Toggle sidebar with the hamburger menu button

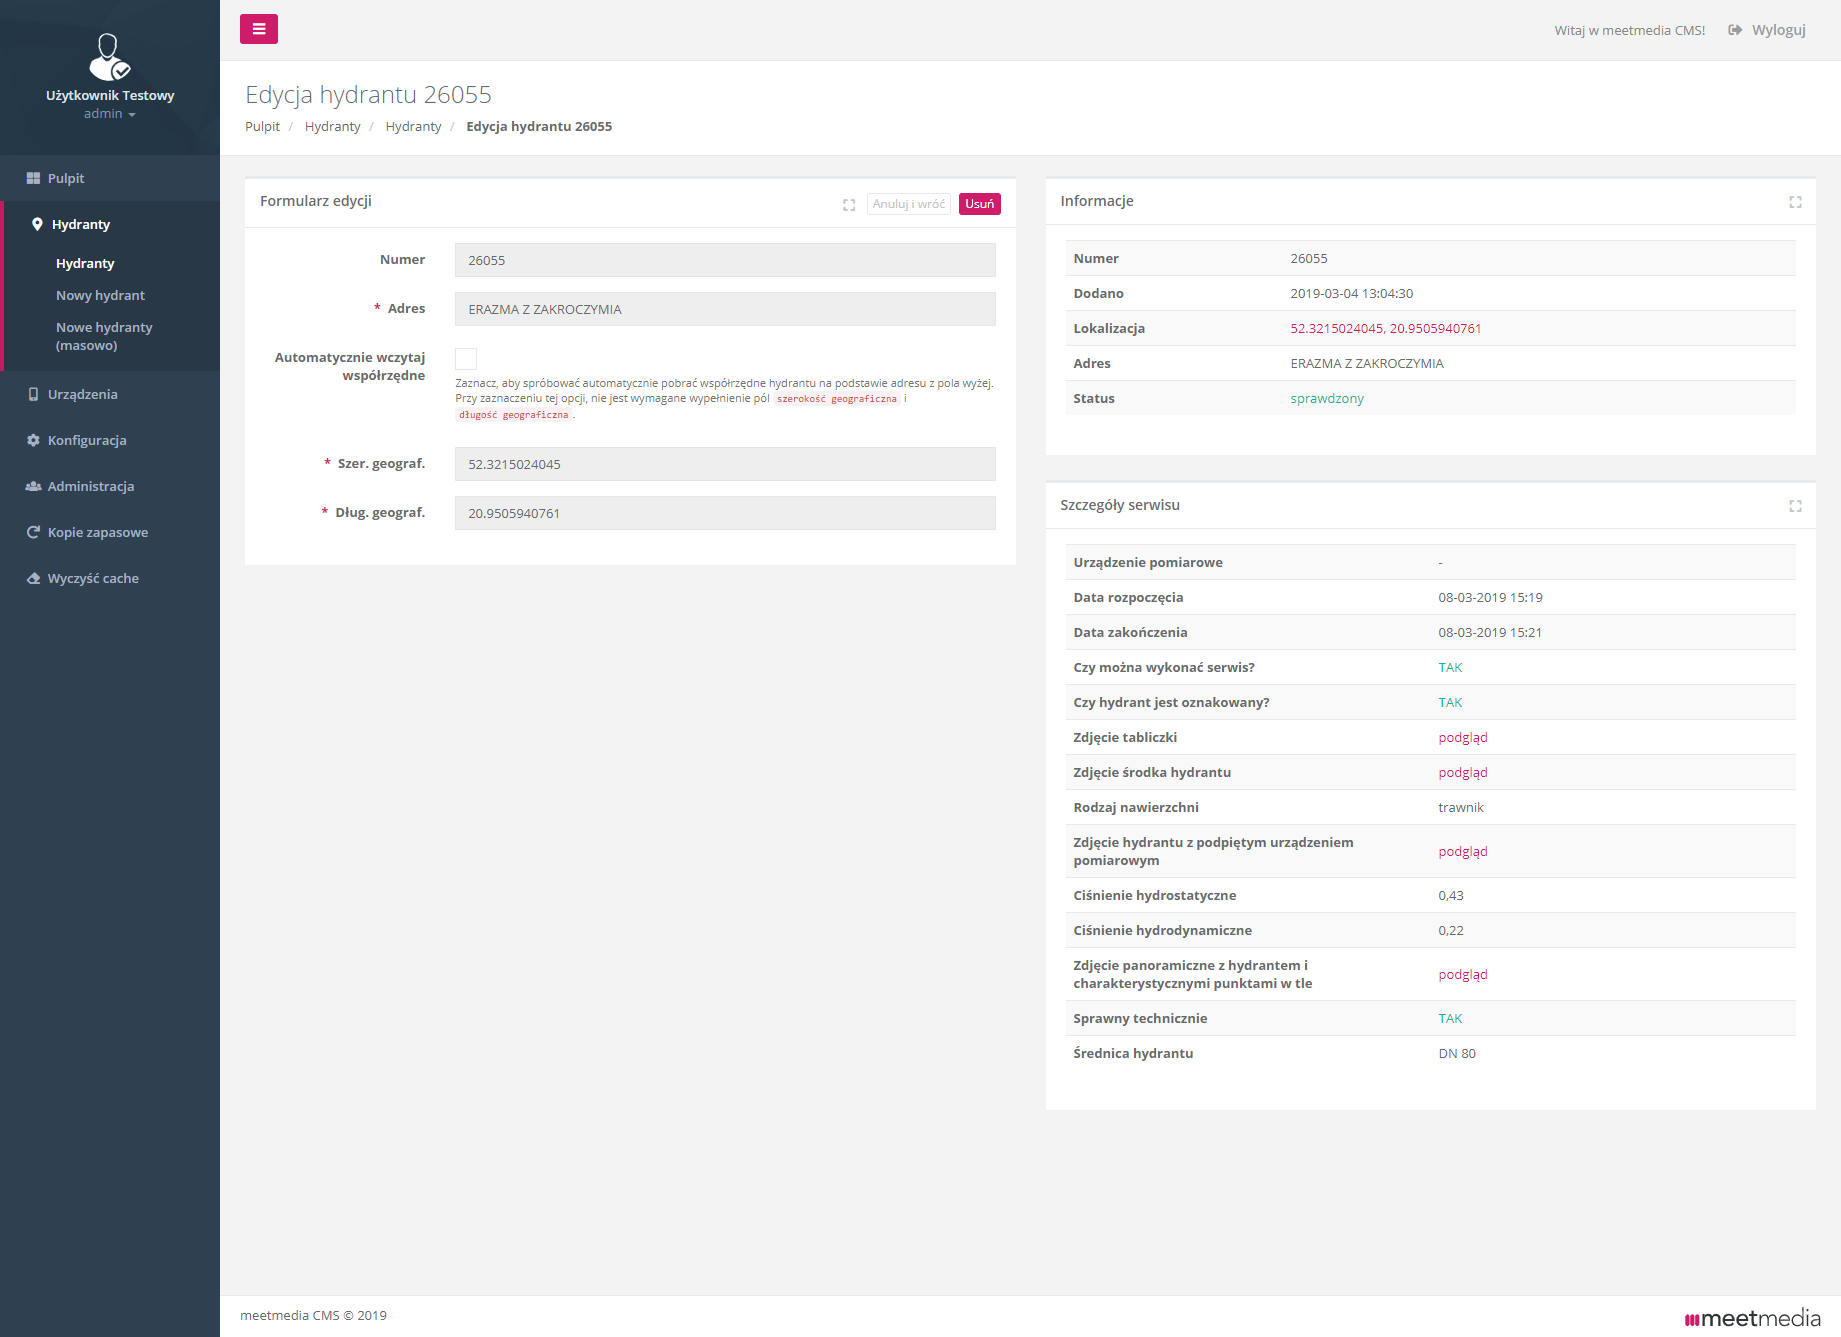click(258, 29)
